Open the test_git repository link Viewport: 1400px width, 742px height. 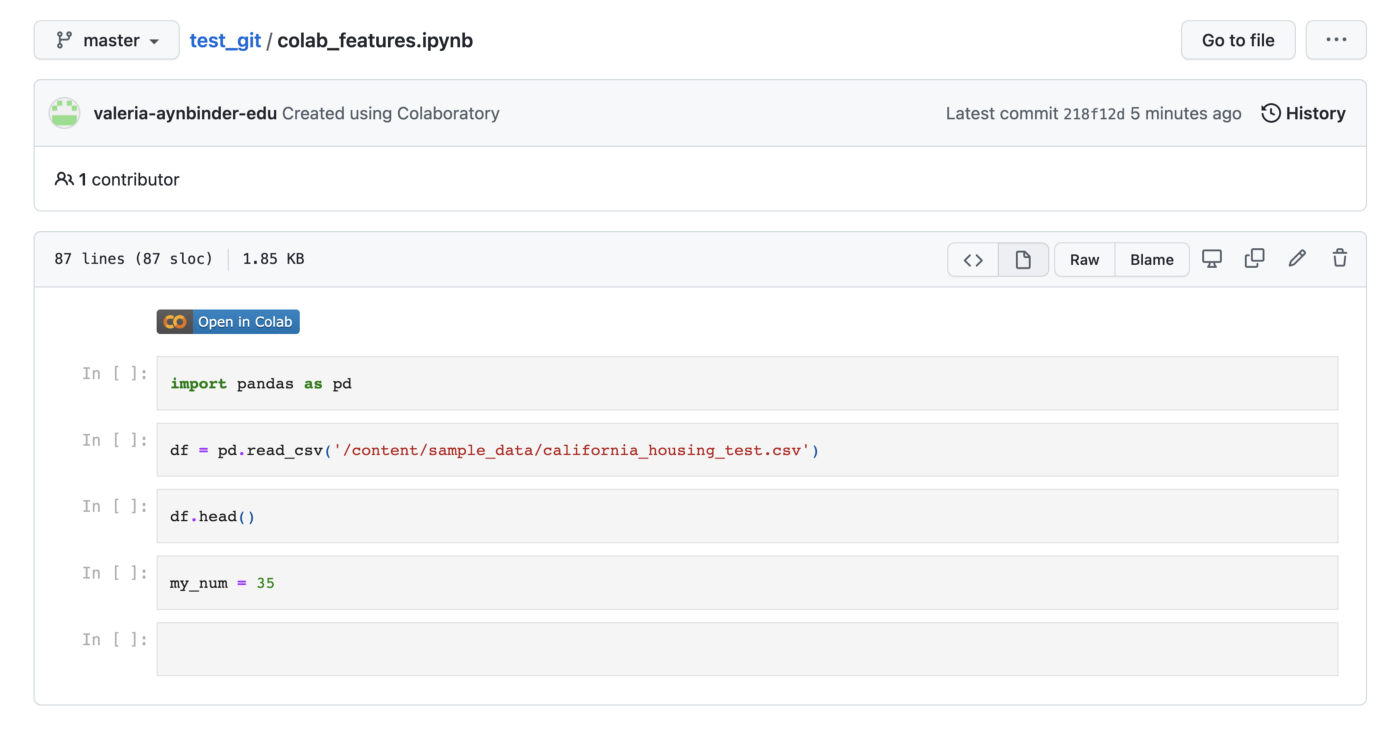tap(225, 40)
